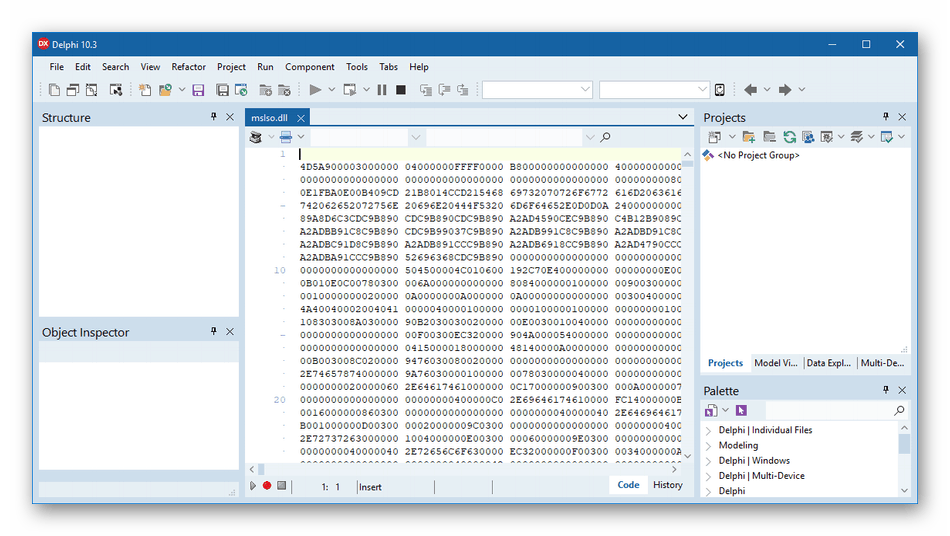
Task: Open the first toolbar combo box
Action: tap(537, 90)
